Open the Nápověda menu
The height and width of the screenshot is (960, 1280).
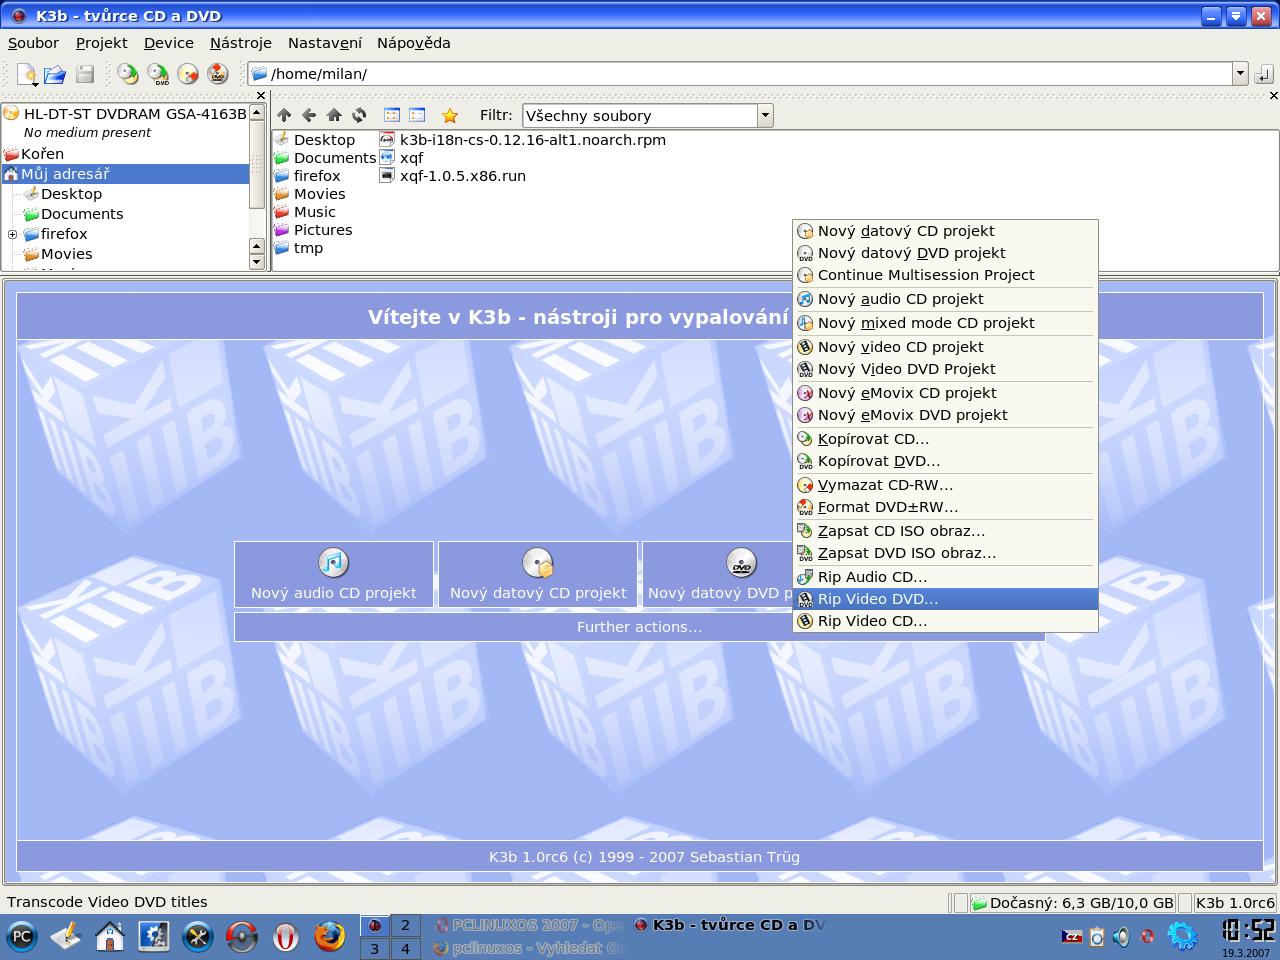(x=414, y=43)
